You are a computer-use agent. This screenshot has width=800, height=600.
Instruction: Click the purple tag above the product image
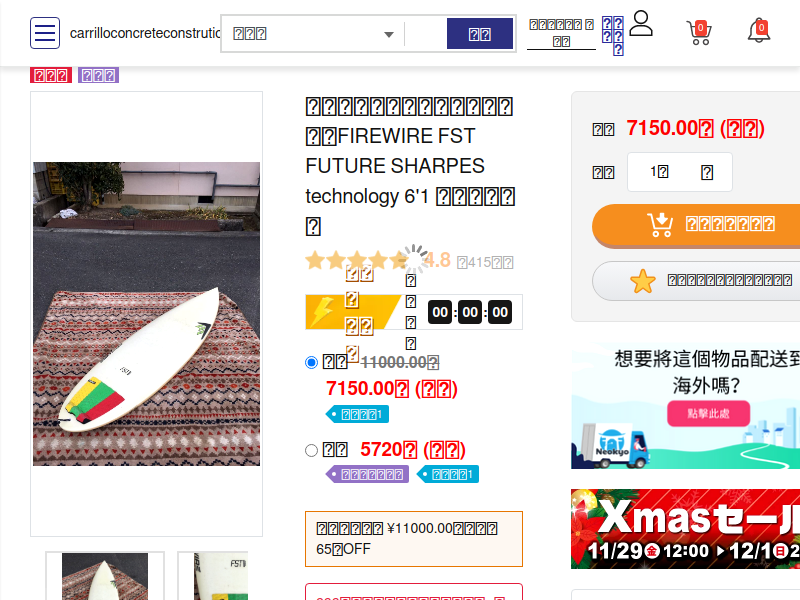(x=98, y=75)
